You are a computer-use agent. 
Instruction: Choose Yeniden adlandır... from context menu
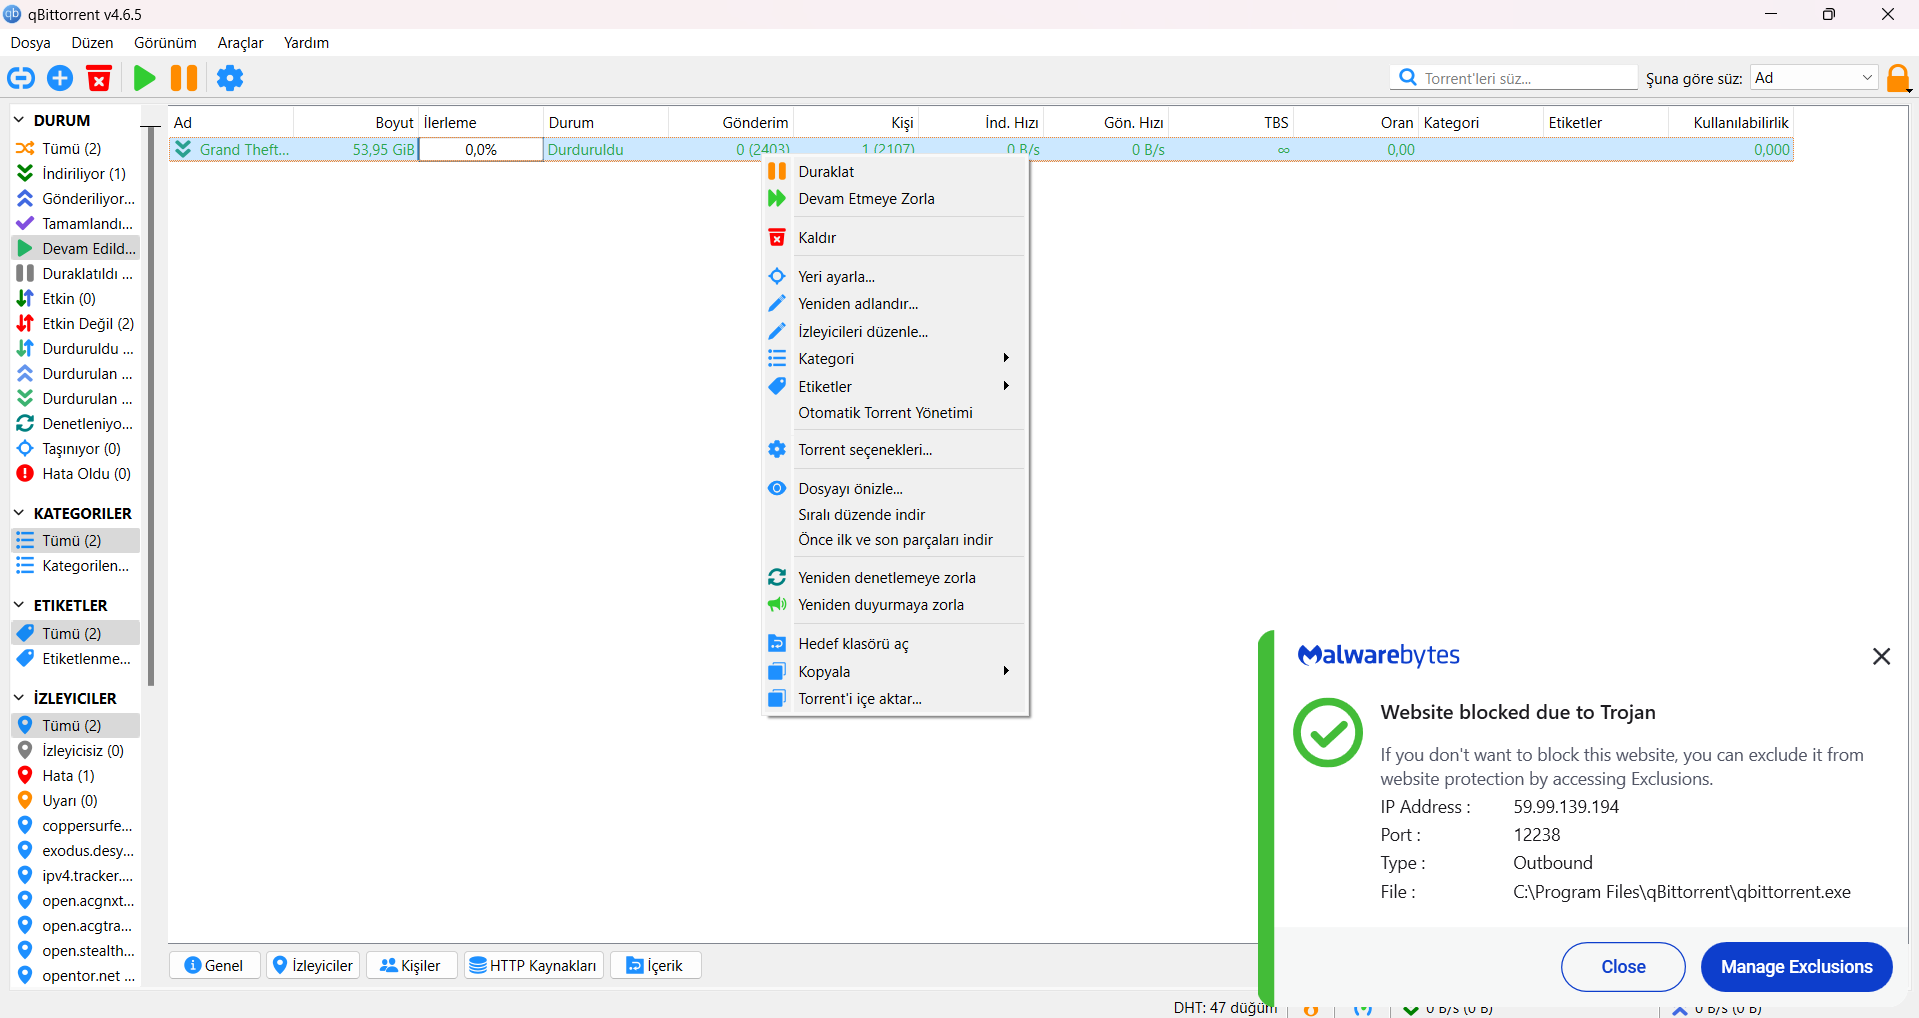pos(896,303)
